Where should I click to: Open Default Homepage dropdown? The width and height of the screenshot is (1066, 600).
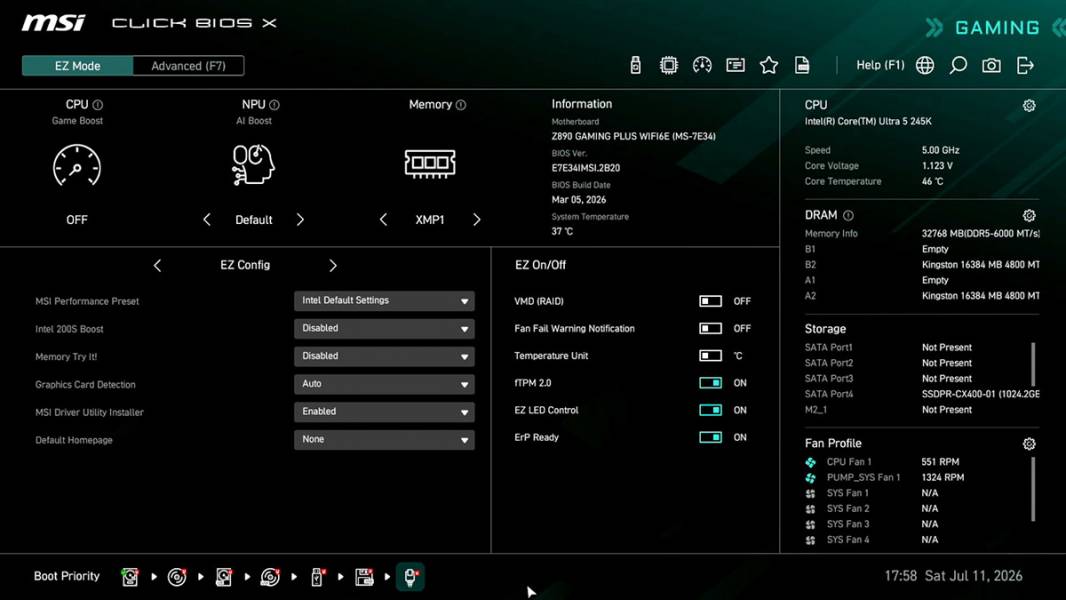point(384,440)
